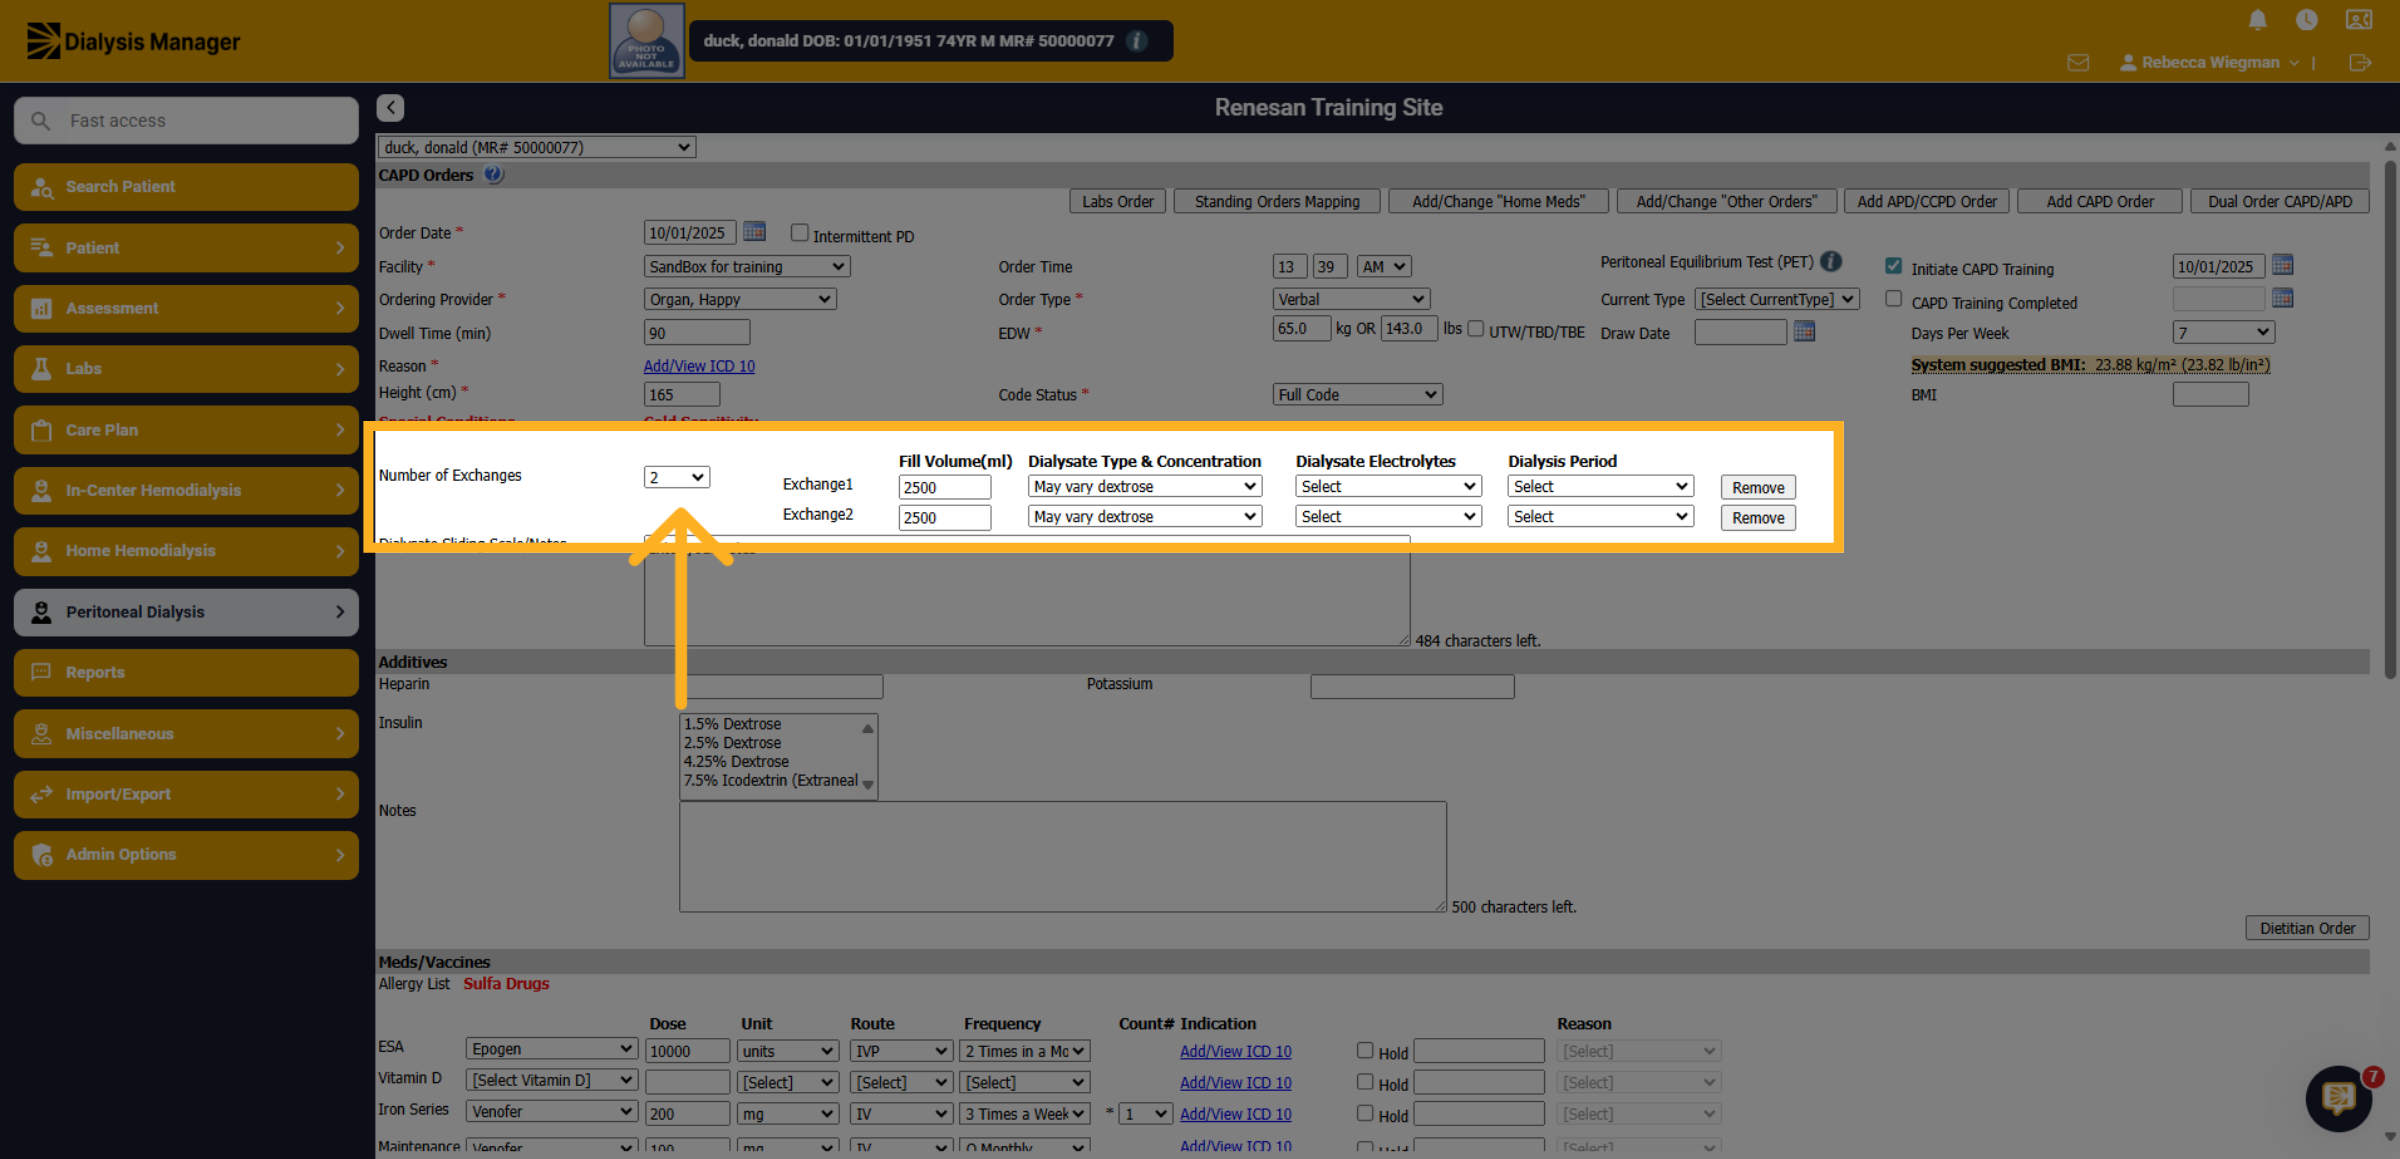2400x1159 pixels.
Task: Collapse sidebar with back chevron button
Action: 390,108
